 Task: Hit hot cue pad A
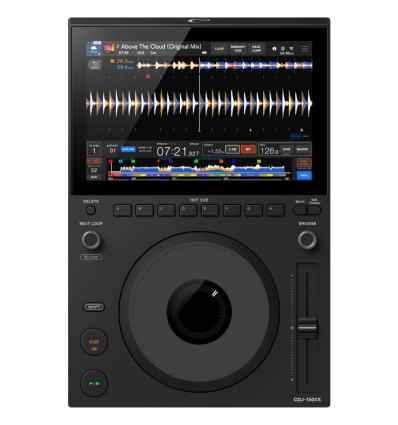coord(122,210)
